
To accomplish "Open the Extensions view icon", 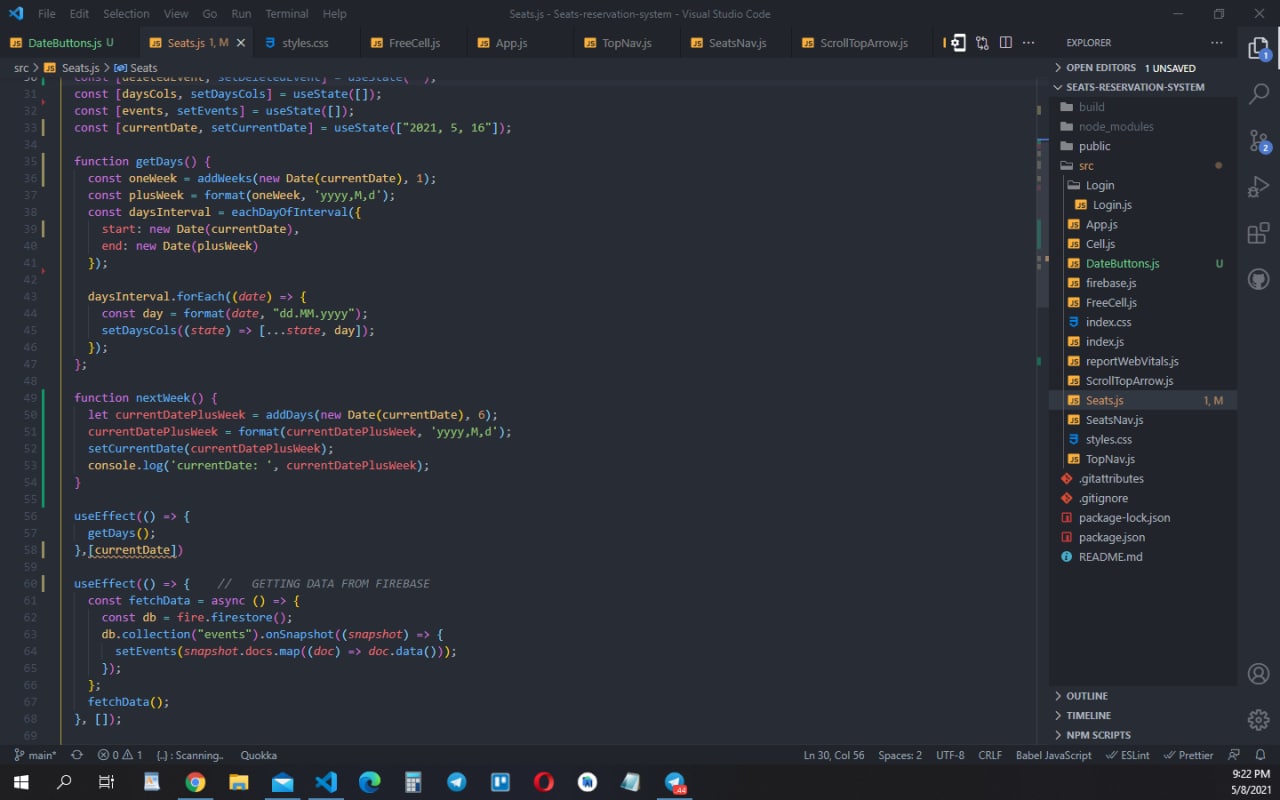I will pos(1259,234).
